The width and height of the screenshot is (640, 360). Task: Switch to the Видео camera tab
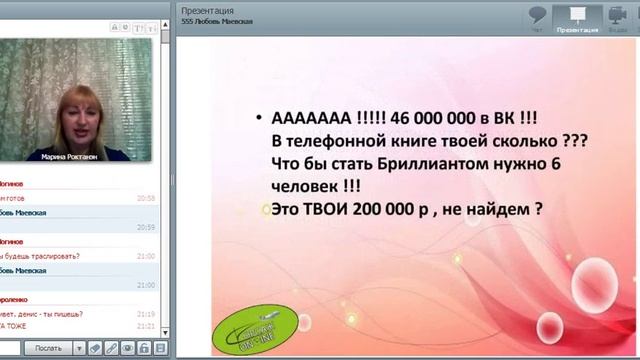[617, 19]
